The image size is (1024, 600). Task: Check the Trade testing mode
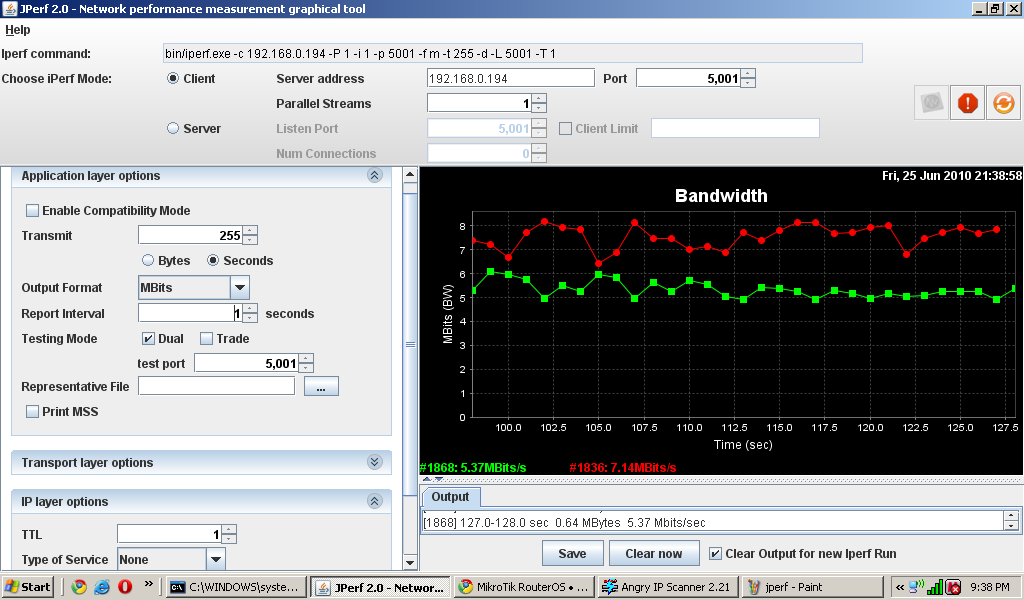[x=206, y=338]
